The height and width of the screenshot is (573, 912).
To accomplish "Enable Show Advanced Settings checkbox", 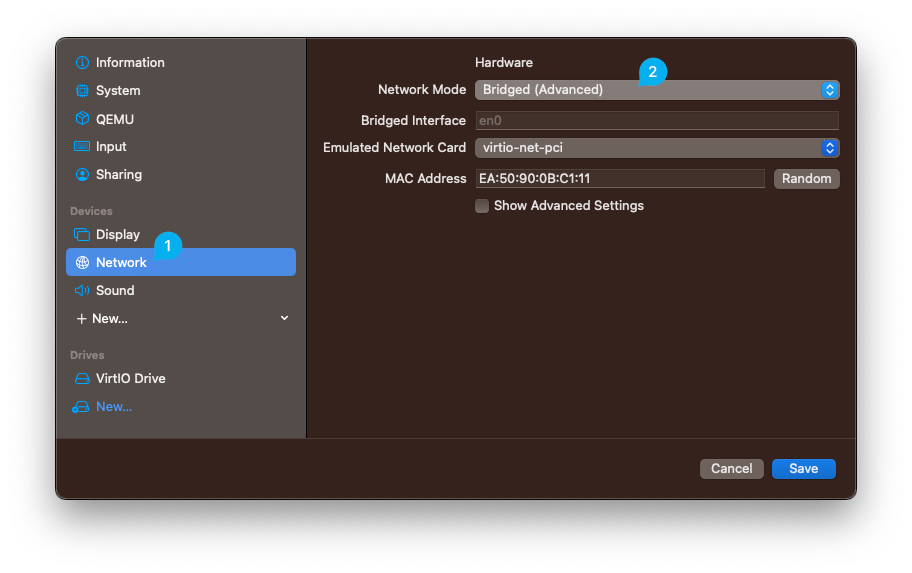I will click(x=482, y=206).
